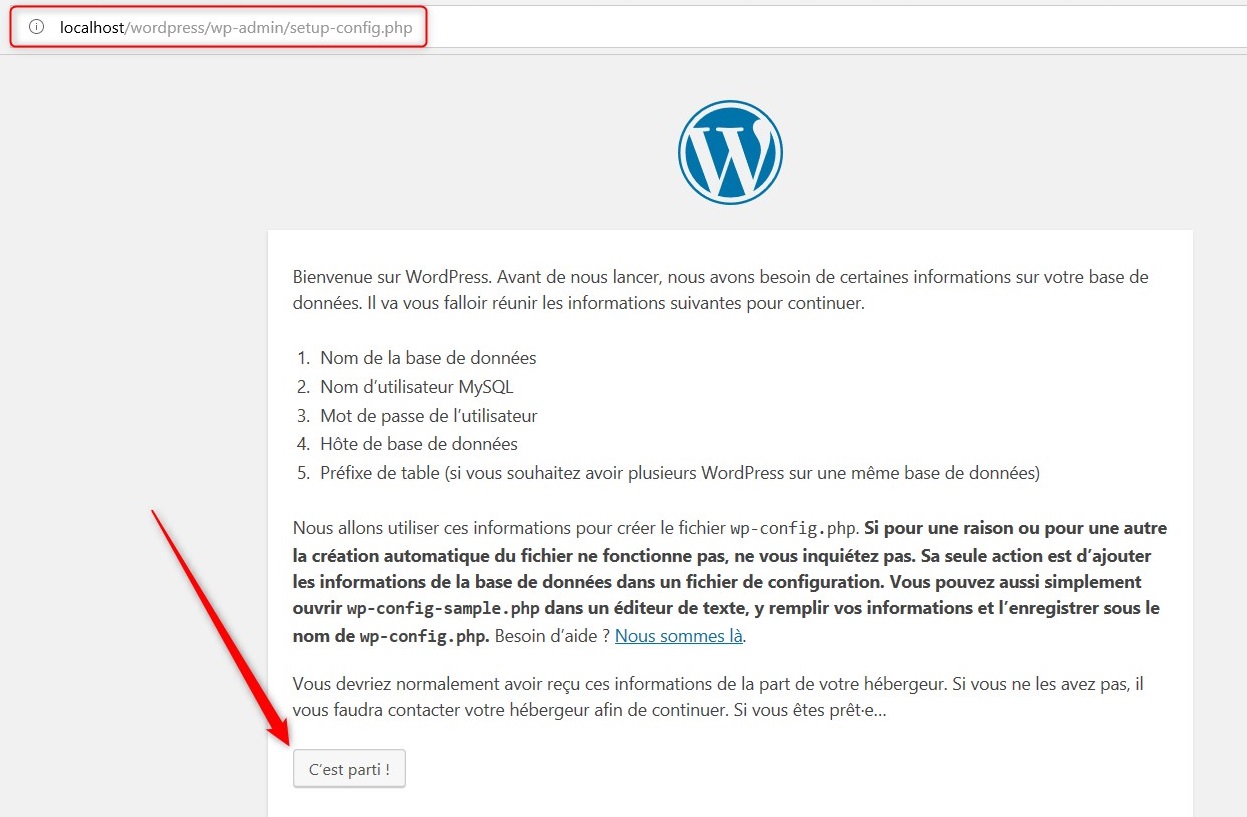Click the "Besoin d'aide ?" text
1247x817 pixels.
[551, 636]
